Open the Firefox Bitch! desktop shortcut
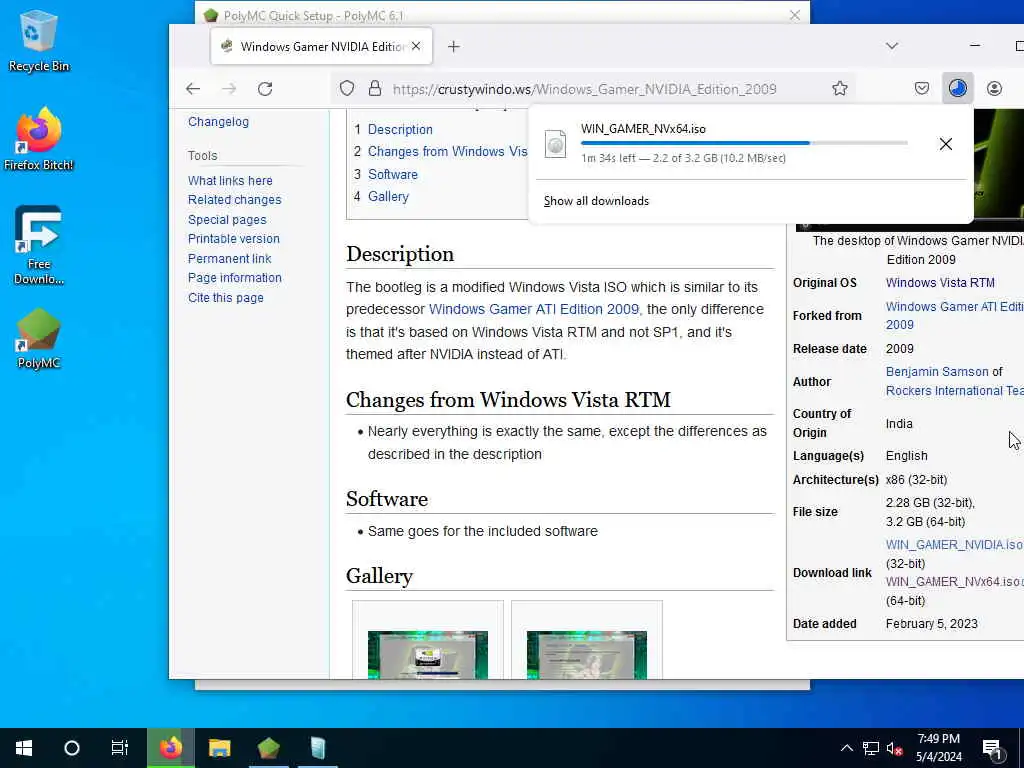 point(39,138)
